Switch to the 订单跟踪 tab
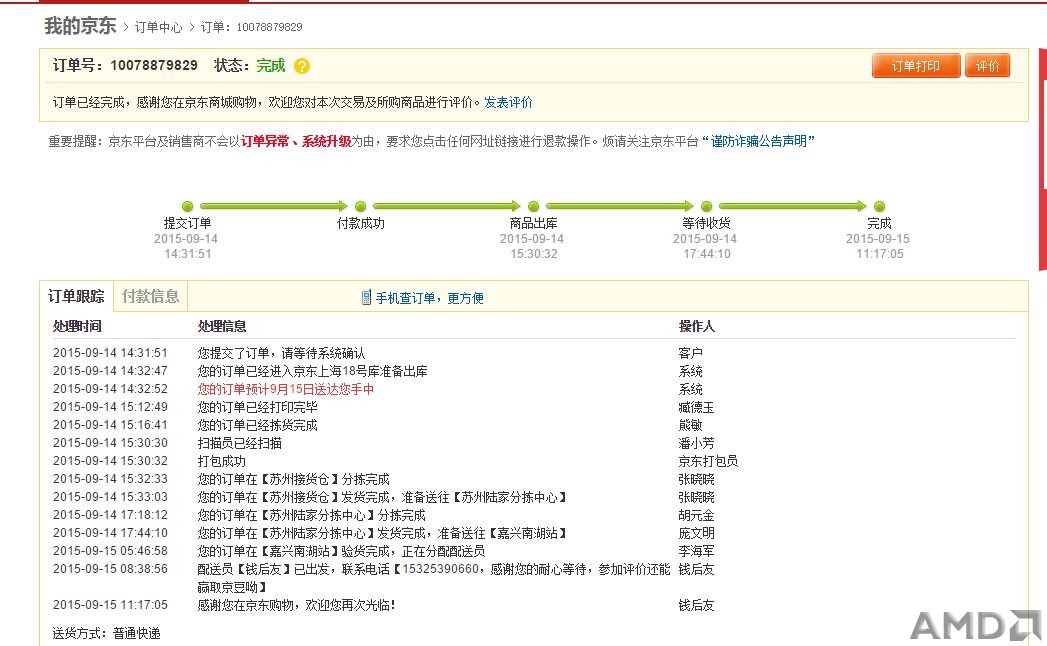This screenshot has width=1047, height=646. click(x=76, y=296)
